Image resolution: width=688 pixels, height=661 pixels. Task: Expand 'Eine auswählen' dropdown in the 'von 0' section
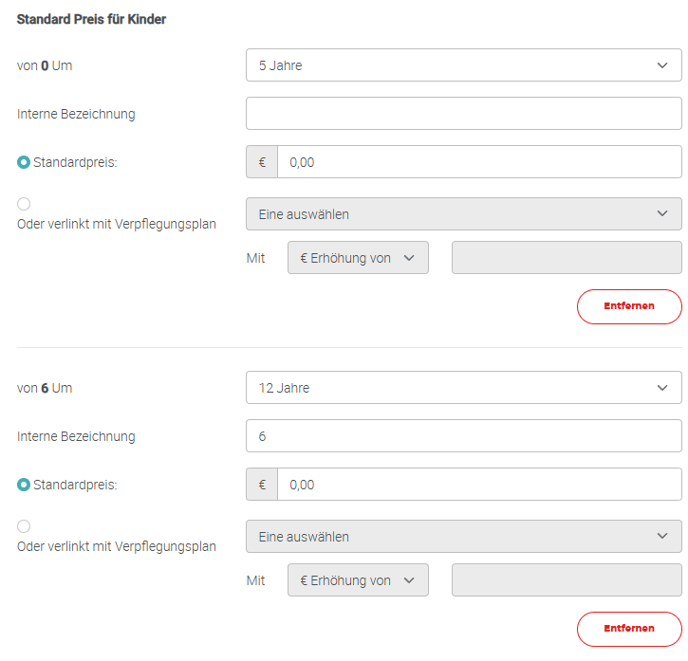coord(463,214)
